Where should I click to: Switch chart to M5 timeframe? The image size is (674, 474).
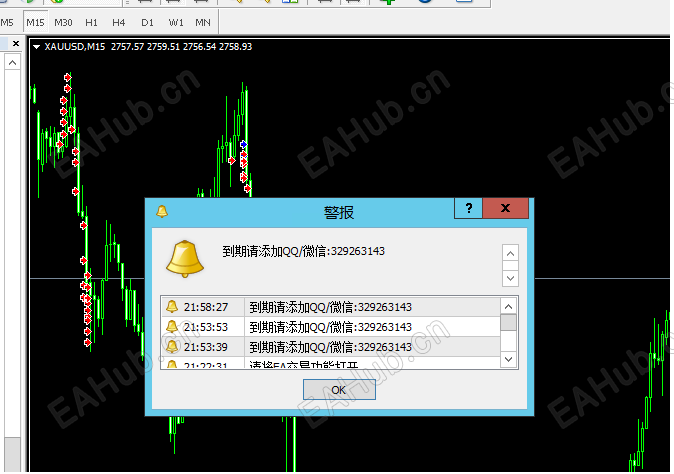tap(6, 22)
